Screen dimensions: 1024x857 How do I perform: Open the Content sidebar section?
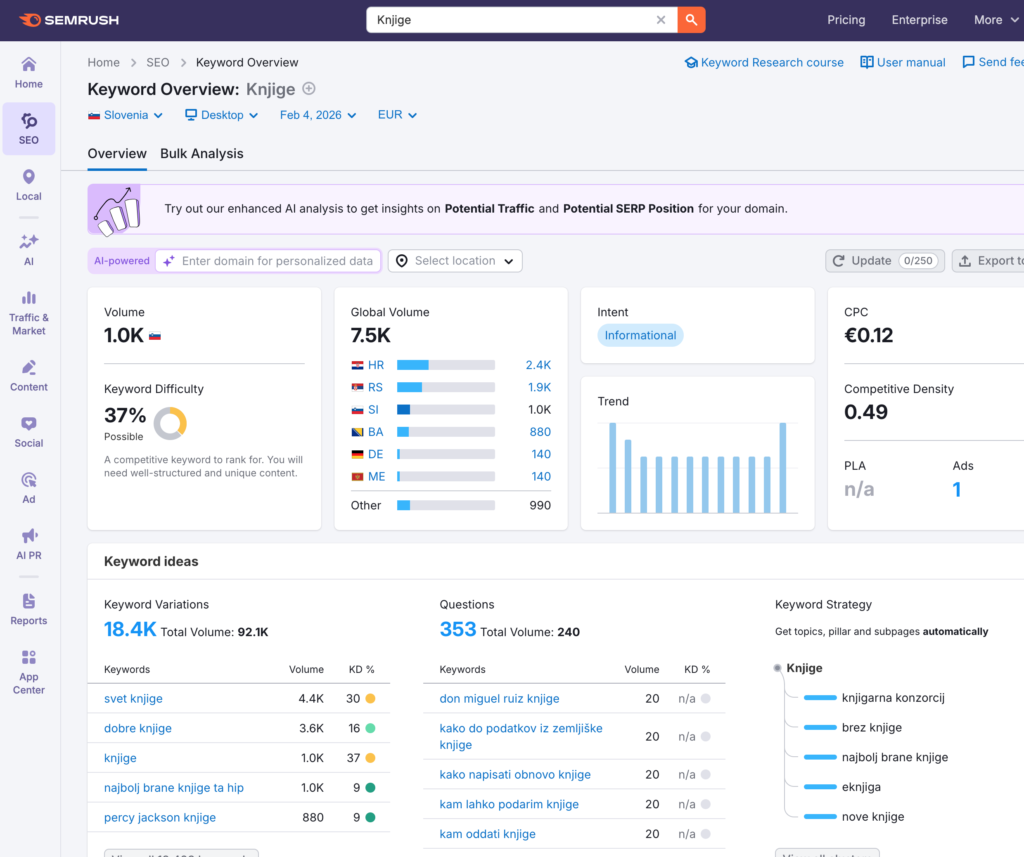tap(29, 376)
